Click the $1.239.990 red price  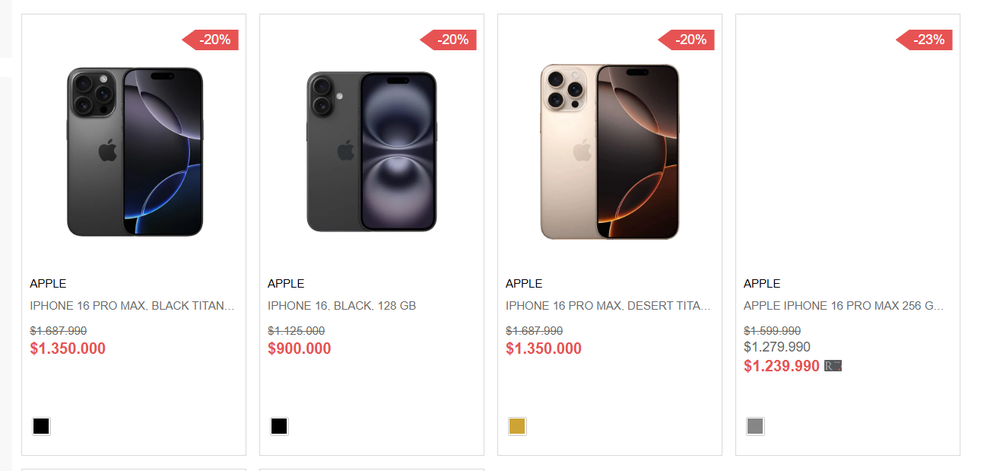pyautogui.click(x=781, y=366)
